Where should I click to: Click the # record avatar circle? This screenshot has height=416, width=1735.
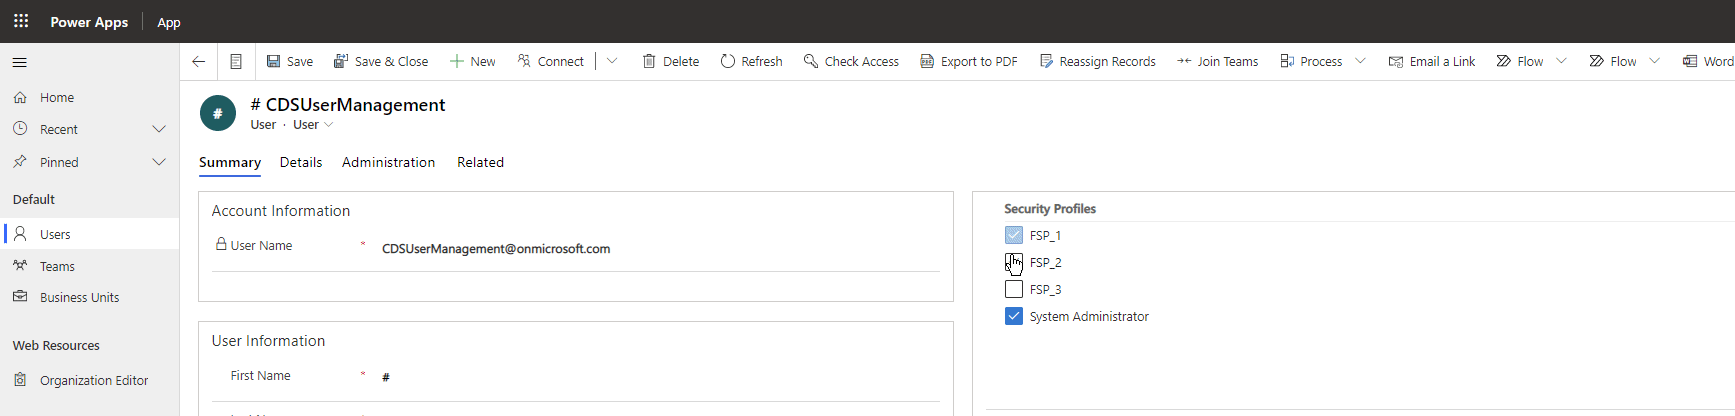coord(218,113)
